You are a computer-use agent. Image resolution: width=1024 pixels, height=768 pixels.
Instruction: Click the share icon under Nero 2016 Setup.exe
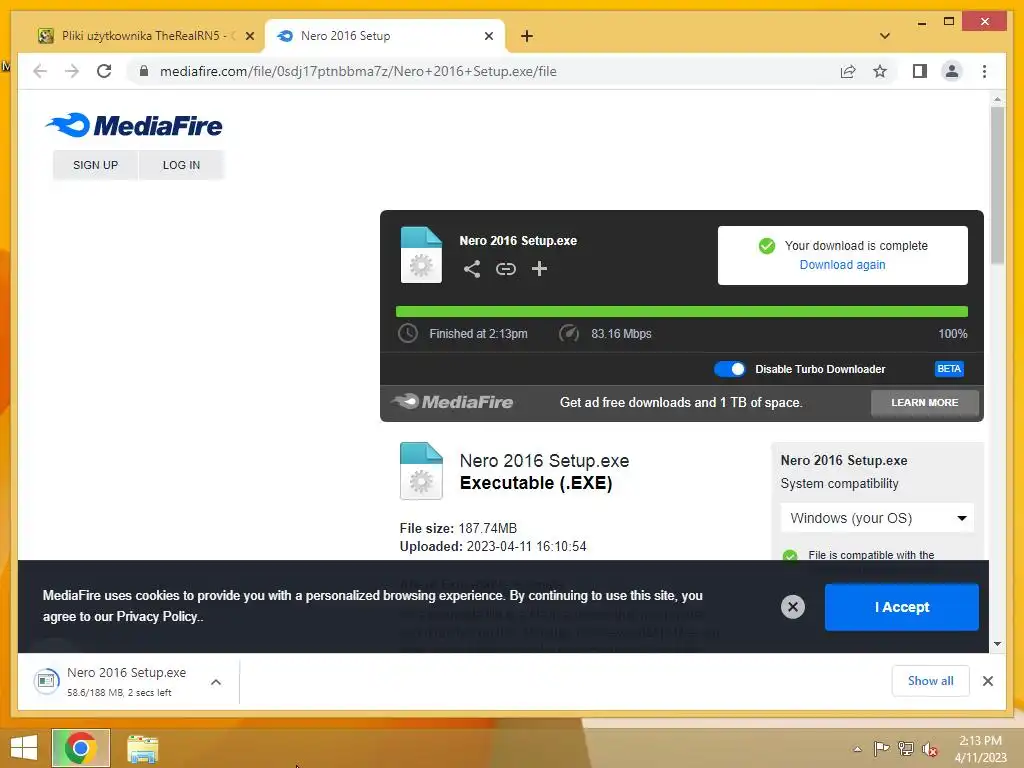(x=472, y=268)
